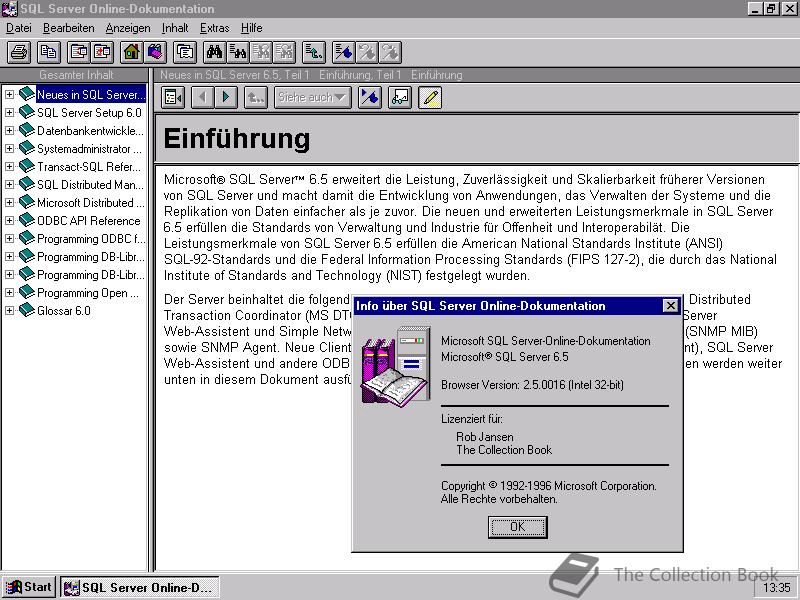The height and width of the screenshot is (600, 800).
Task: Expand 'Glossar 6.0' tree node
Action: [x=9, y=310]
